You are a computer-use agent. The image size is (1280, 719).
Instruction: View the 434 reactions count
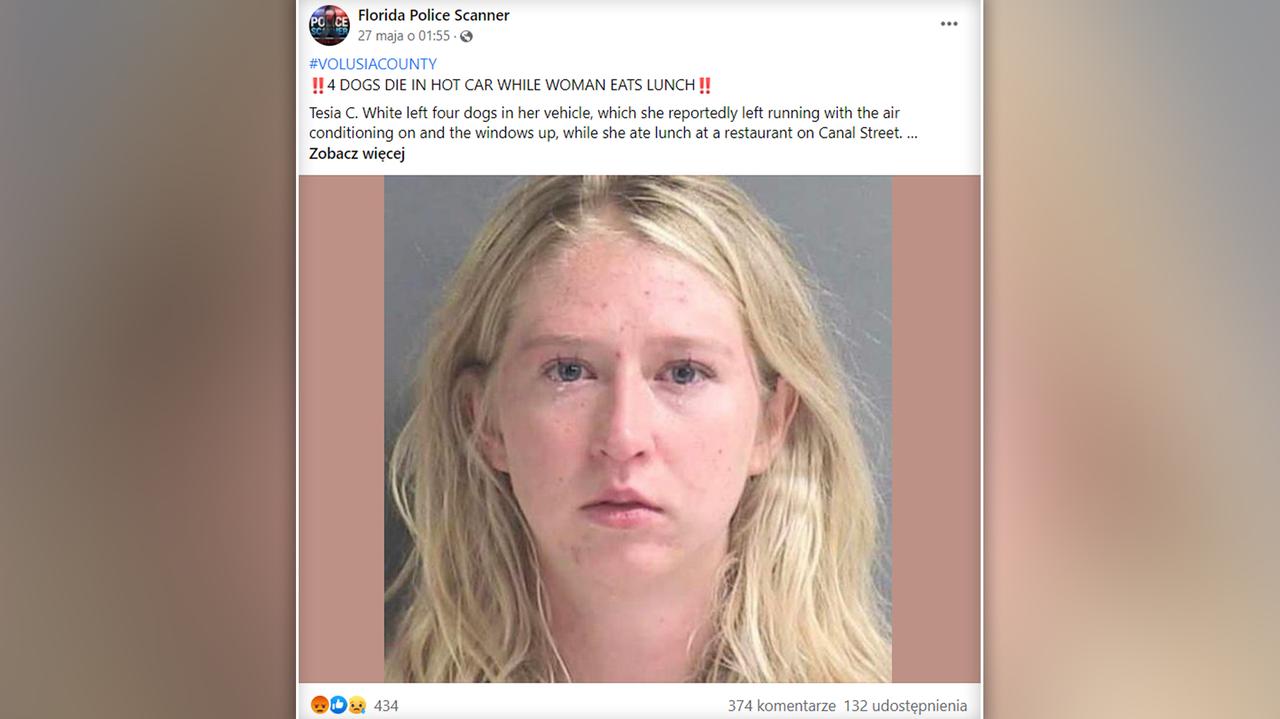386,706
